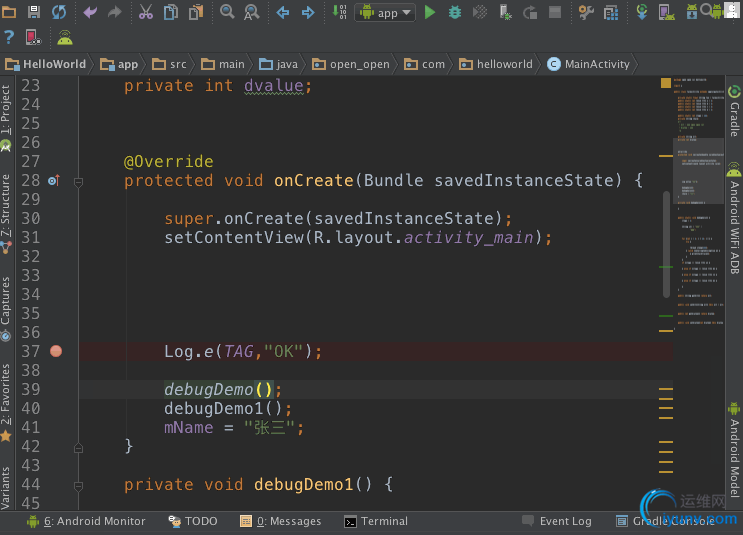Synchronize project with the refresh icon
The width and height of the screenshot is (743, 535).
pos(59,12)
